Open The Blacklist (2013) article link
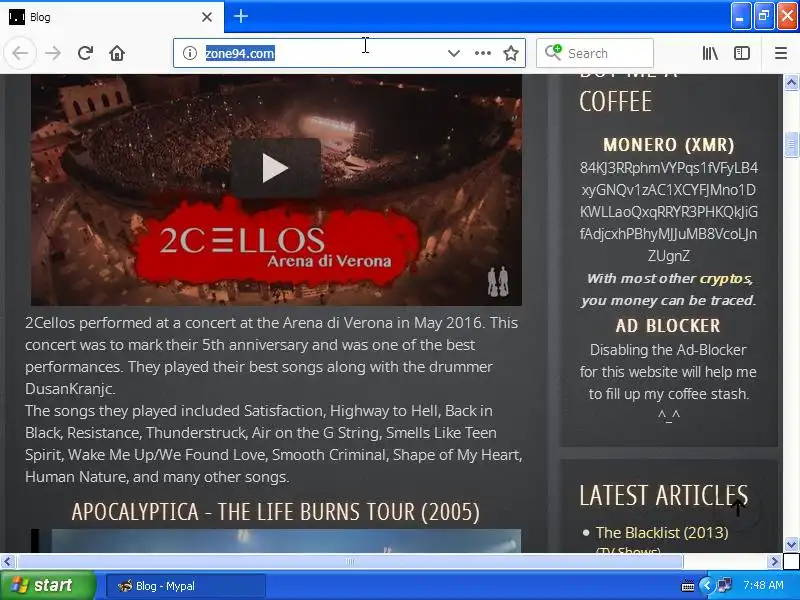The height and width of the screenshot is (600, 800). 662,533
